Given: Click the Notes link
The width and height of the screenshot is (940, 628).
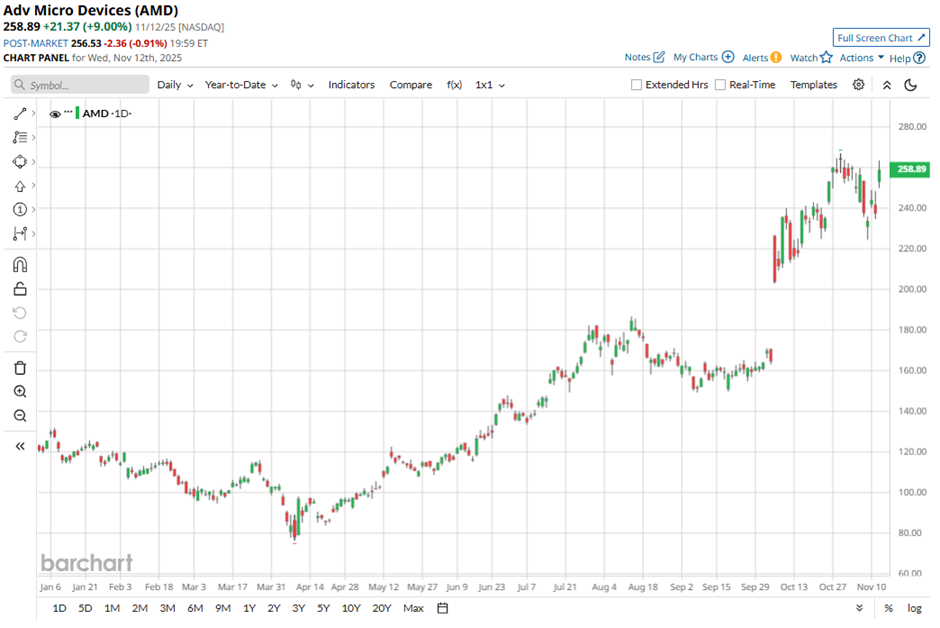Looking at the screenshot, I should [637, 57].
